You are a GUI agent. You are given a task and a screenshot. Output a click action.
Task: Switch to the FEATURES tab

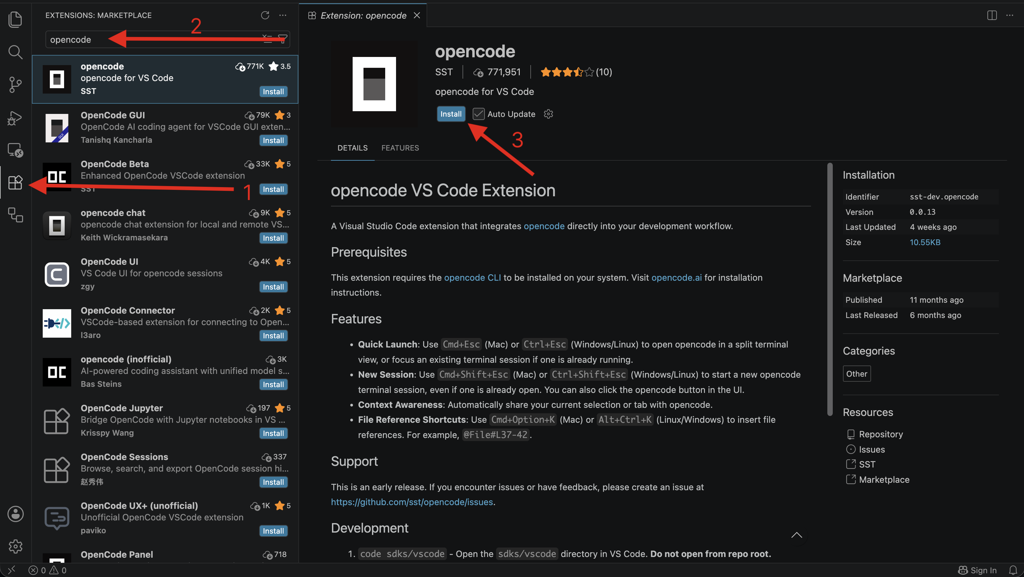400,148
